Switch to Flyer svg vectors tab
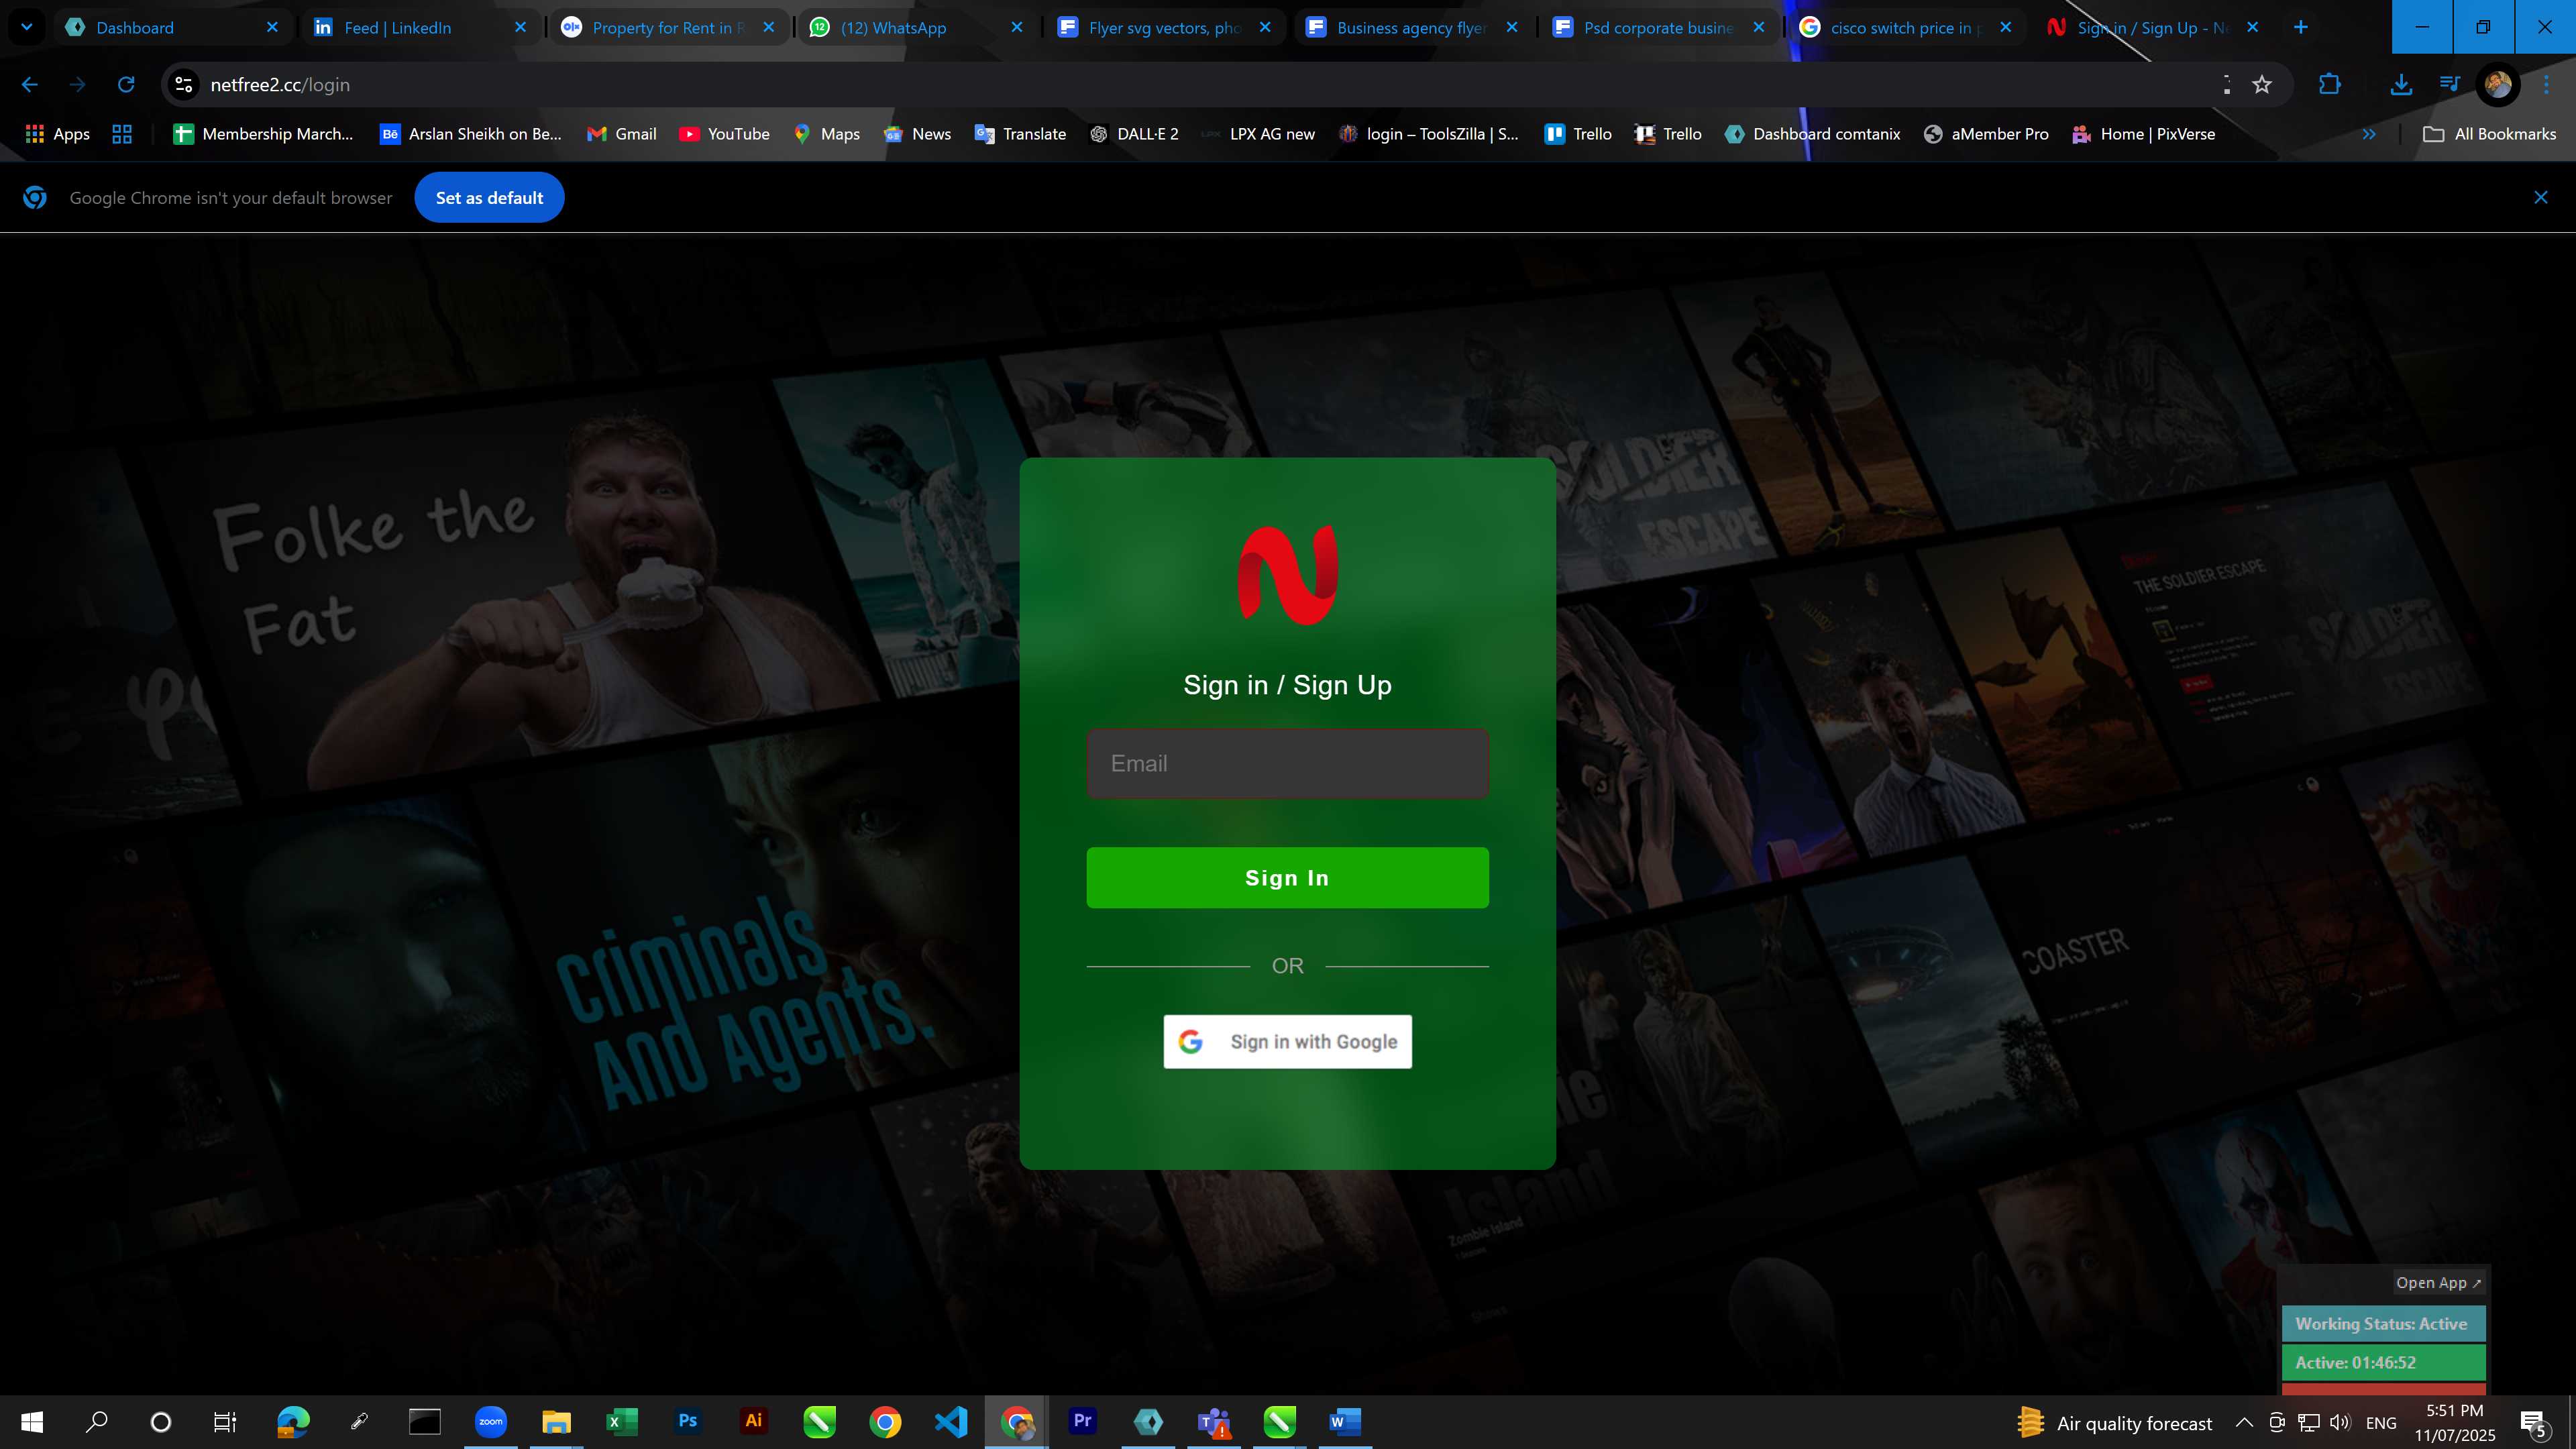 tap(1164, 27)
